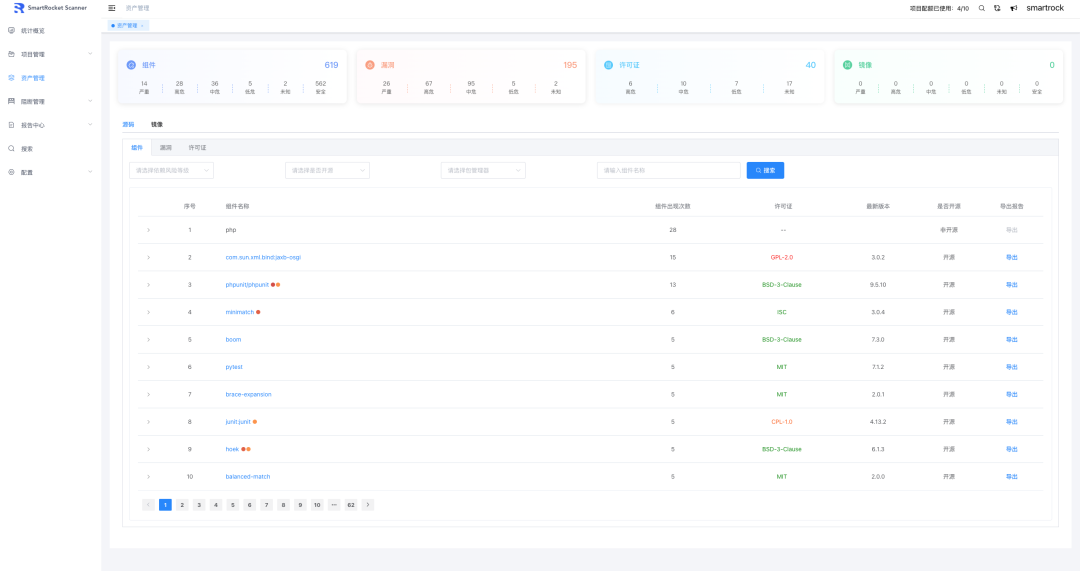This screenshot has width=1080, height=571.
Task: Click the search magnifier icon in top bar
Action: click(x=981, y=8)
